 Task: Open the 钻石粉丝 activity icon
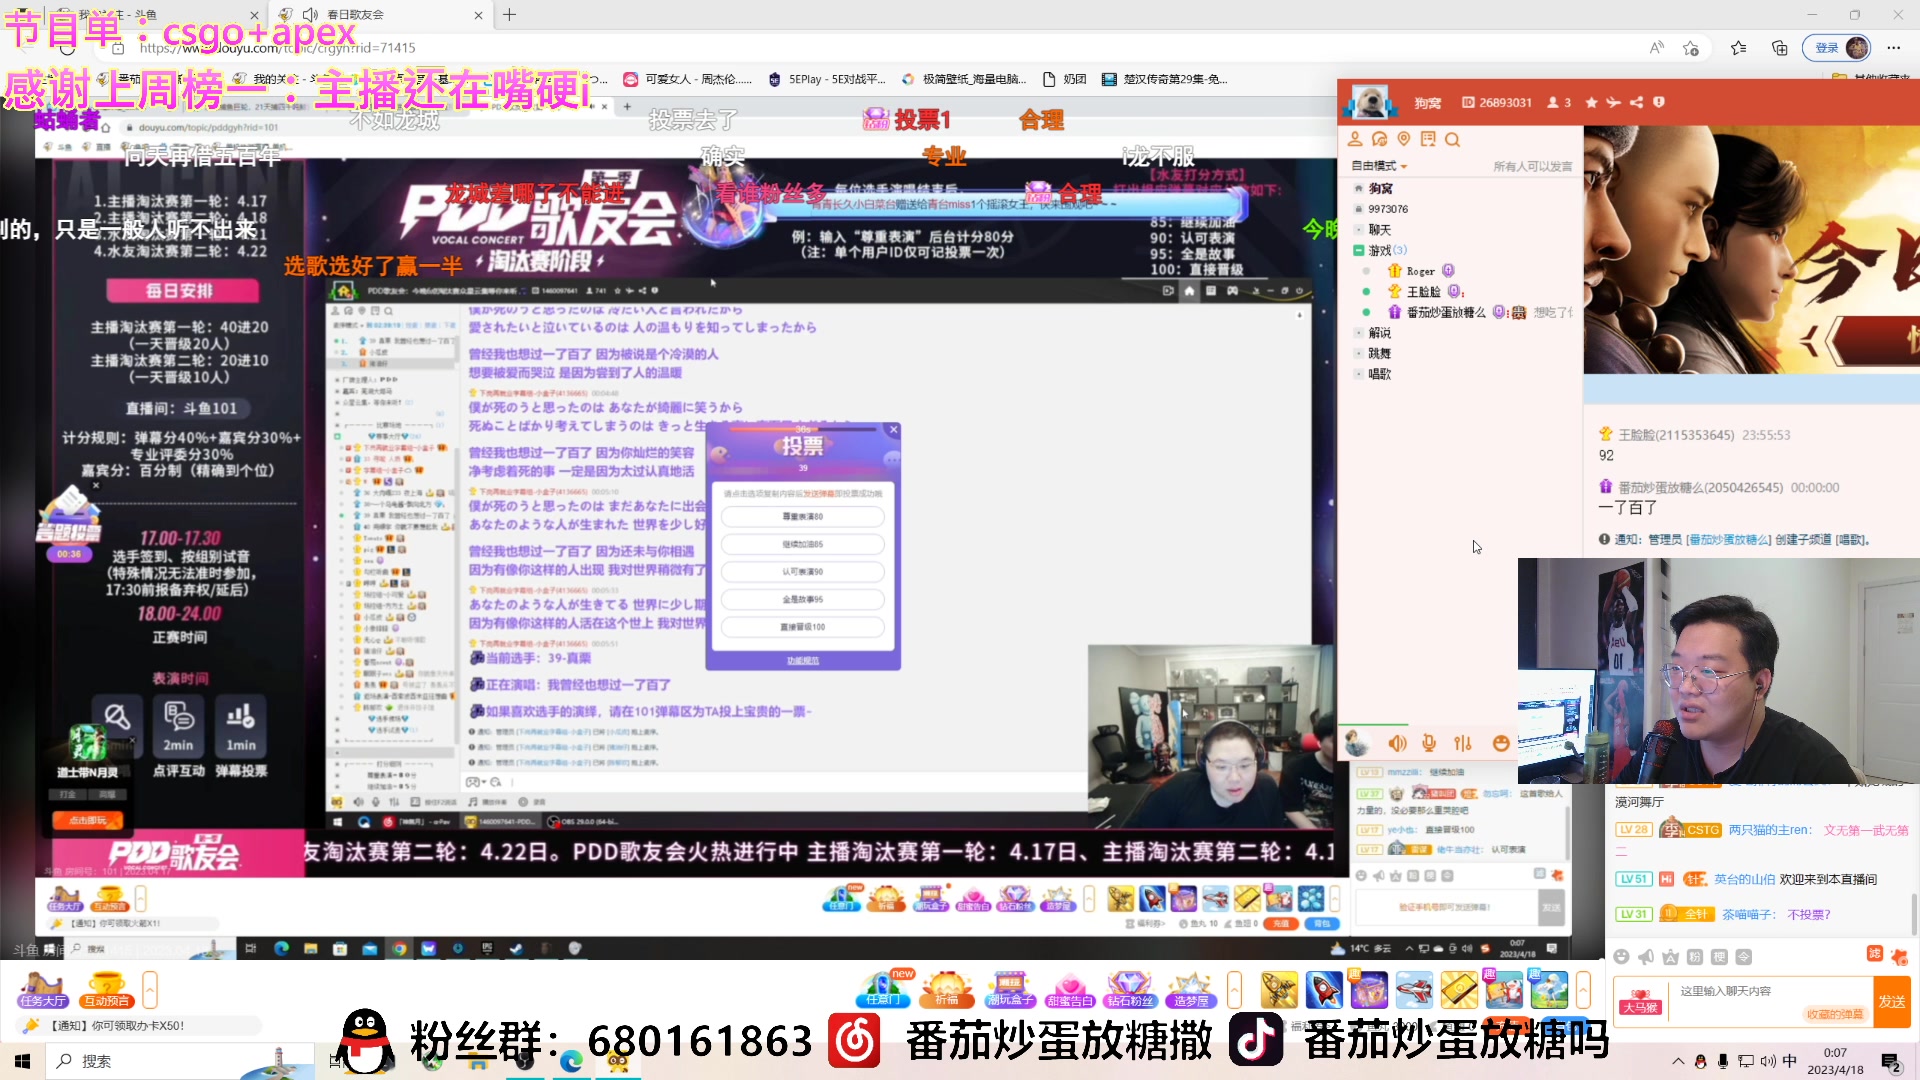[1130, 990]
